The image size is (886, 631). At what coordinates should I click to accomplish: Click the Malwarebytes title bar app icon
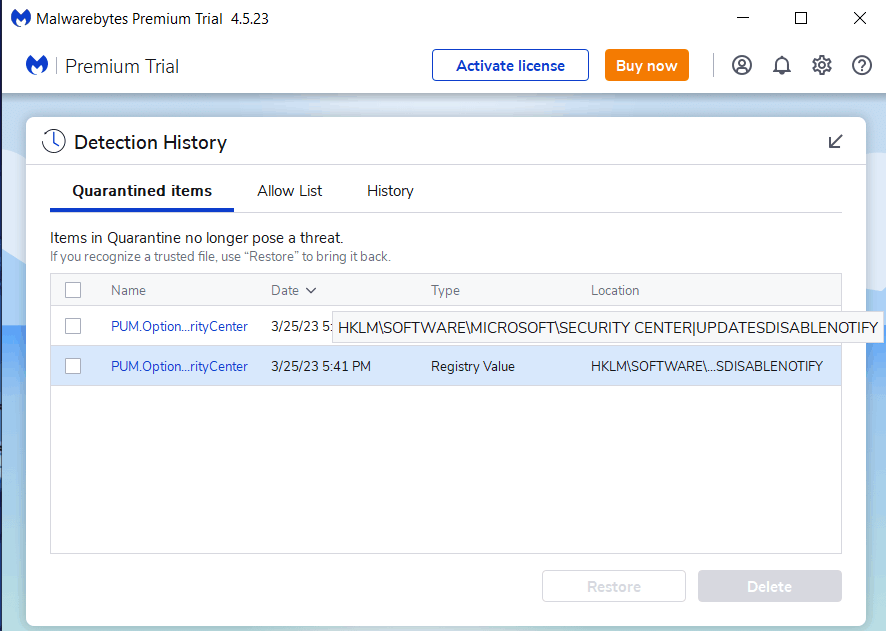21,18
